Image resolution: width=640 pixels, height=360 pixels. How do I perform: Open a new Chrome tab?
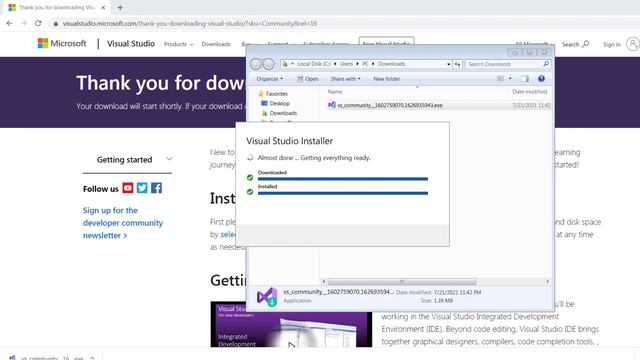[120, 7]
